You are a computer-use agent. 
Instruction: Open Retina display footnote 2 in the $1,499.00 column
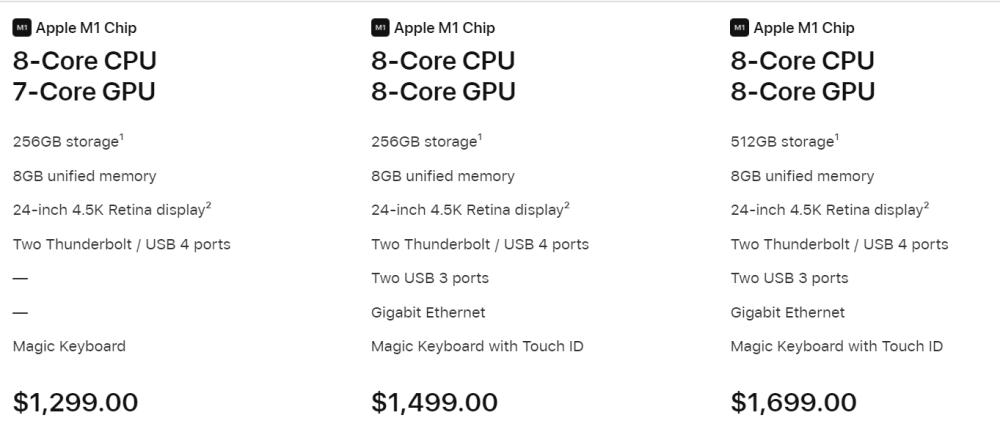click(x=567, y=205)
